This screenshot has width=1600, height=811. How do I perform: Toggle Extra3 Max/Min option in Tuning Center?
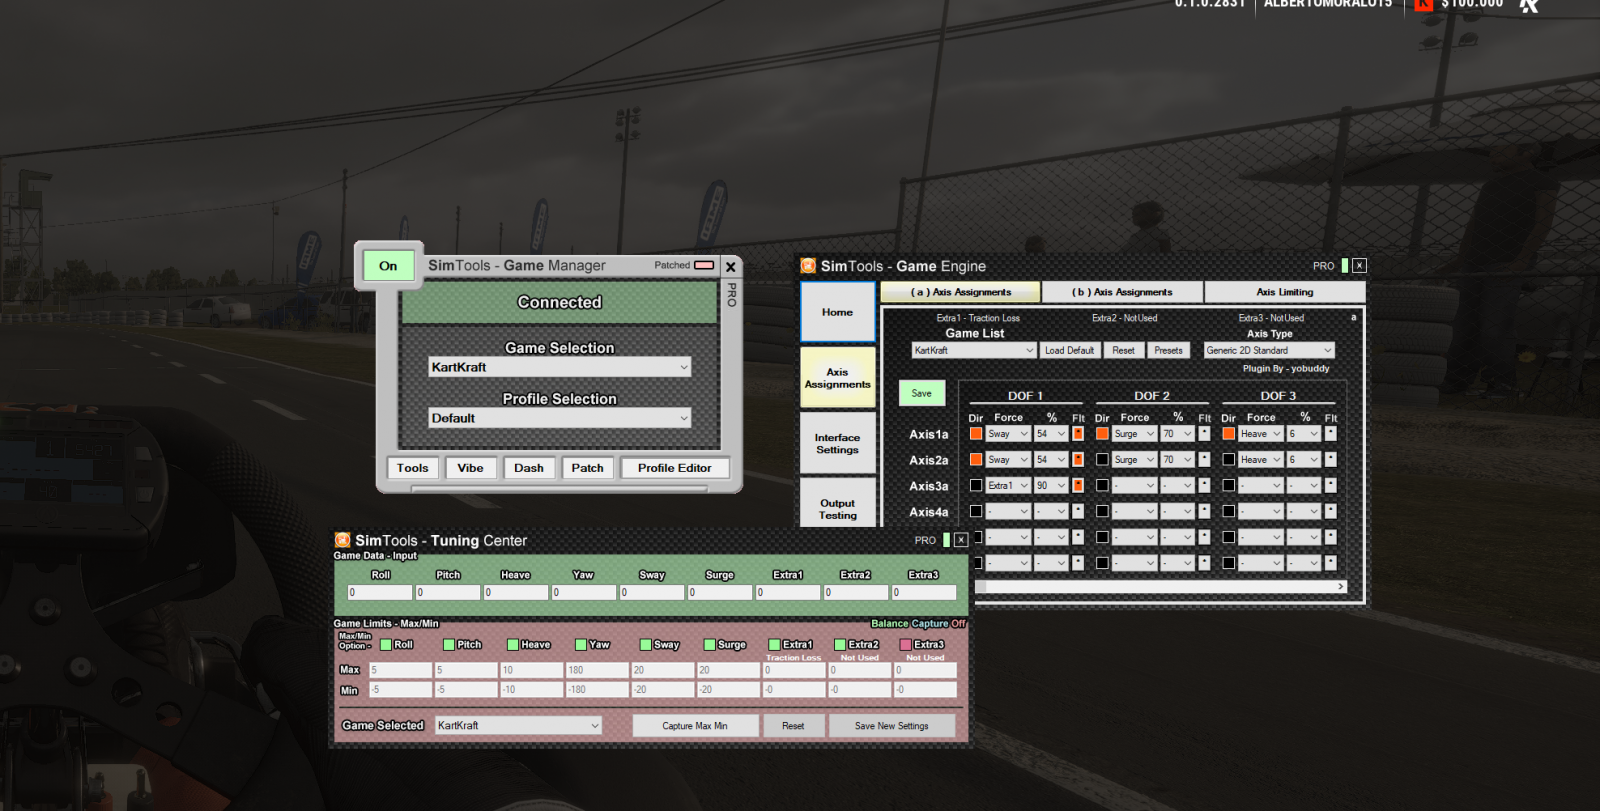pyautogui.click(x=905, y=645)
